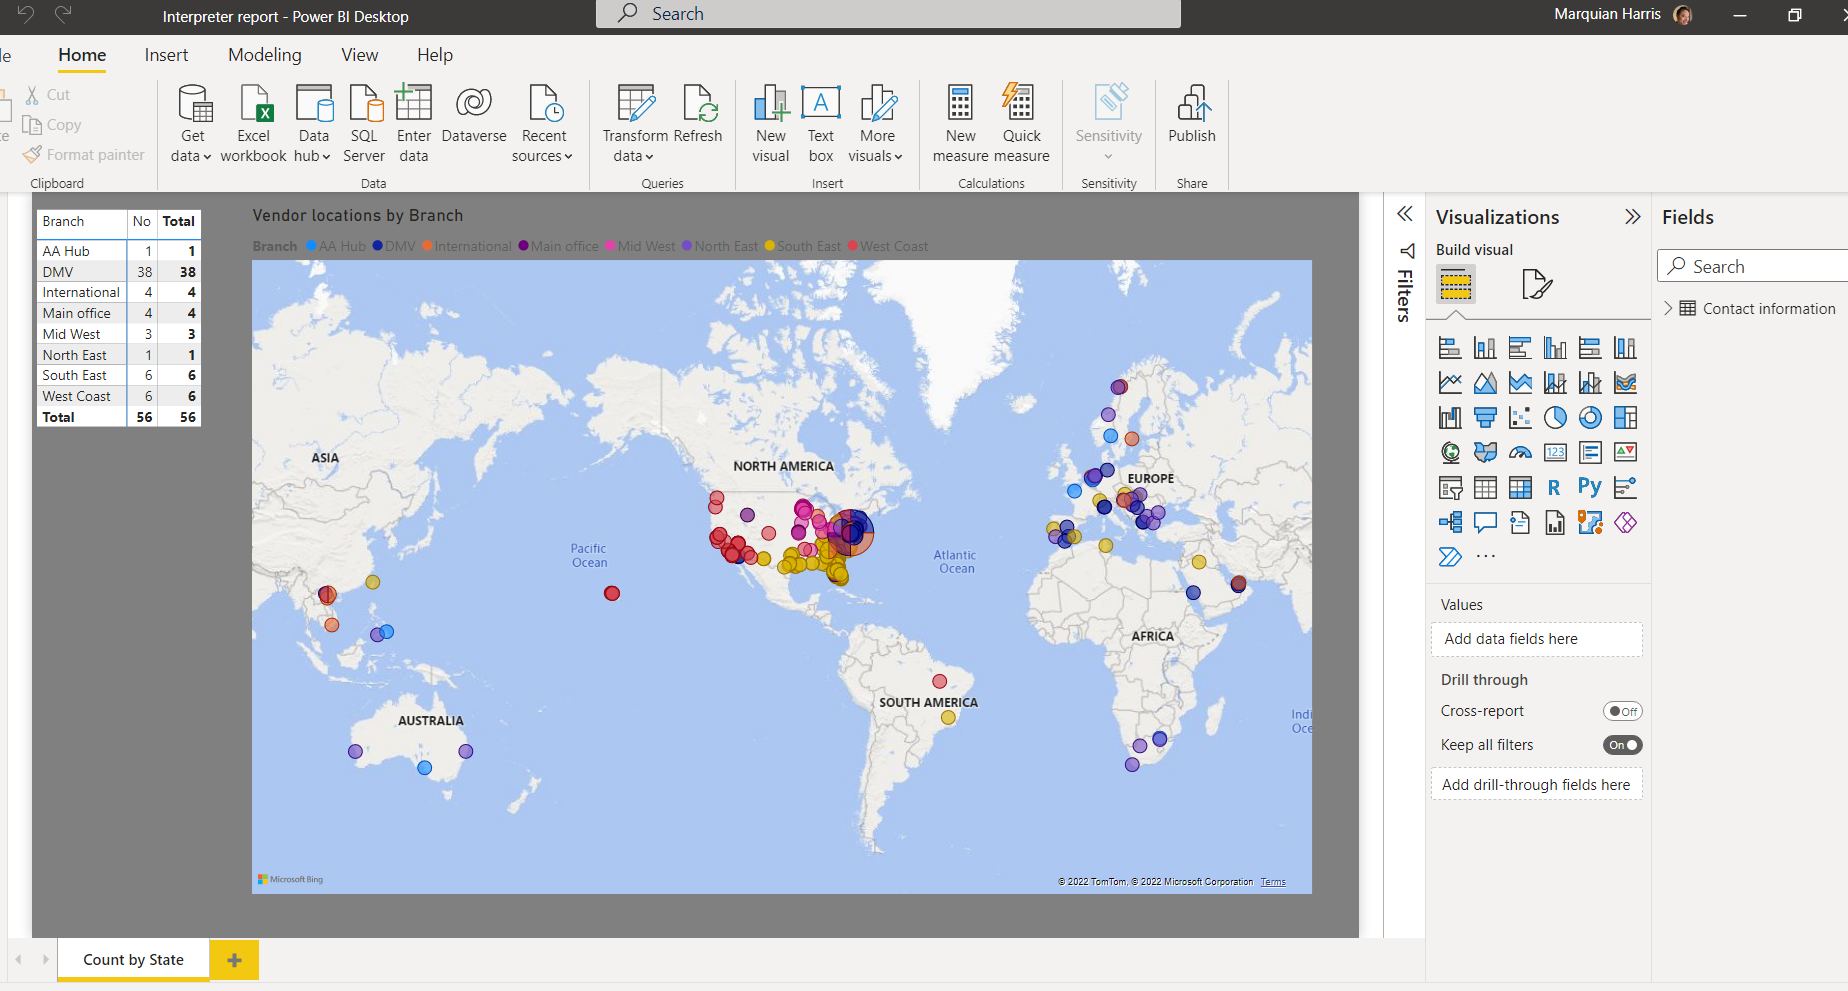Select the treemap visualization
The width and height of the screenshot is (1848, 991).
pyautogui.click(x=1625, y=418)
